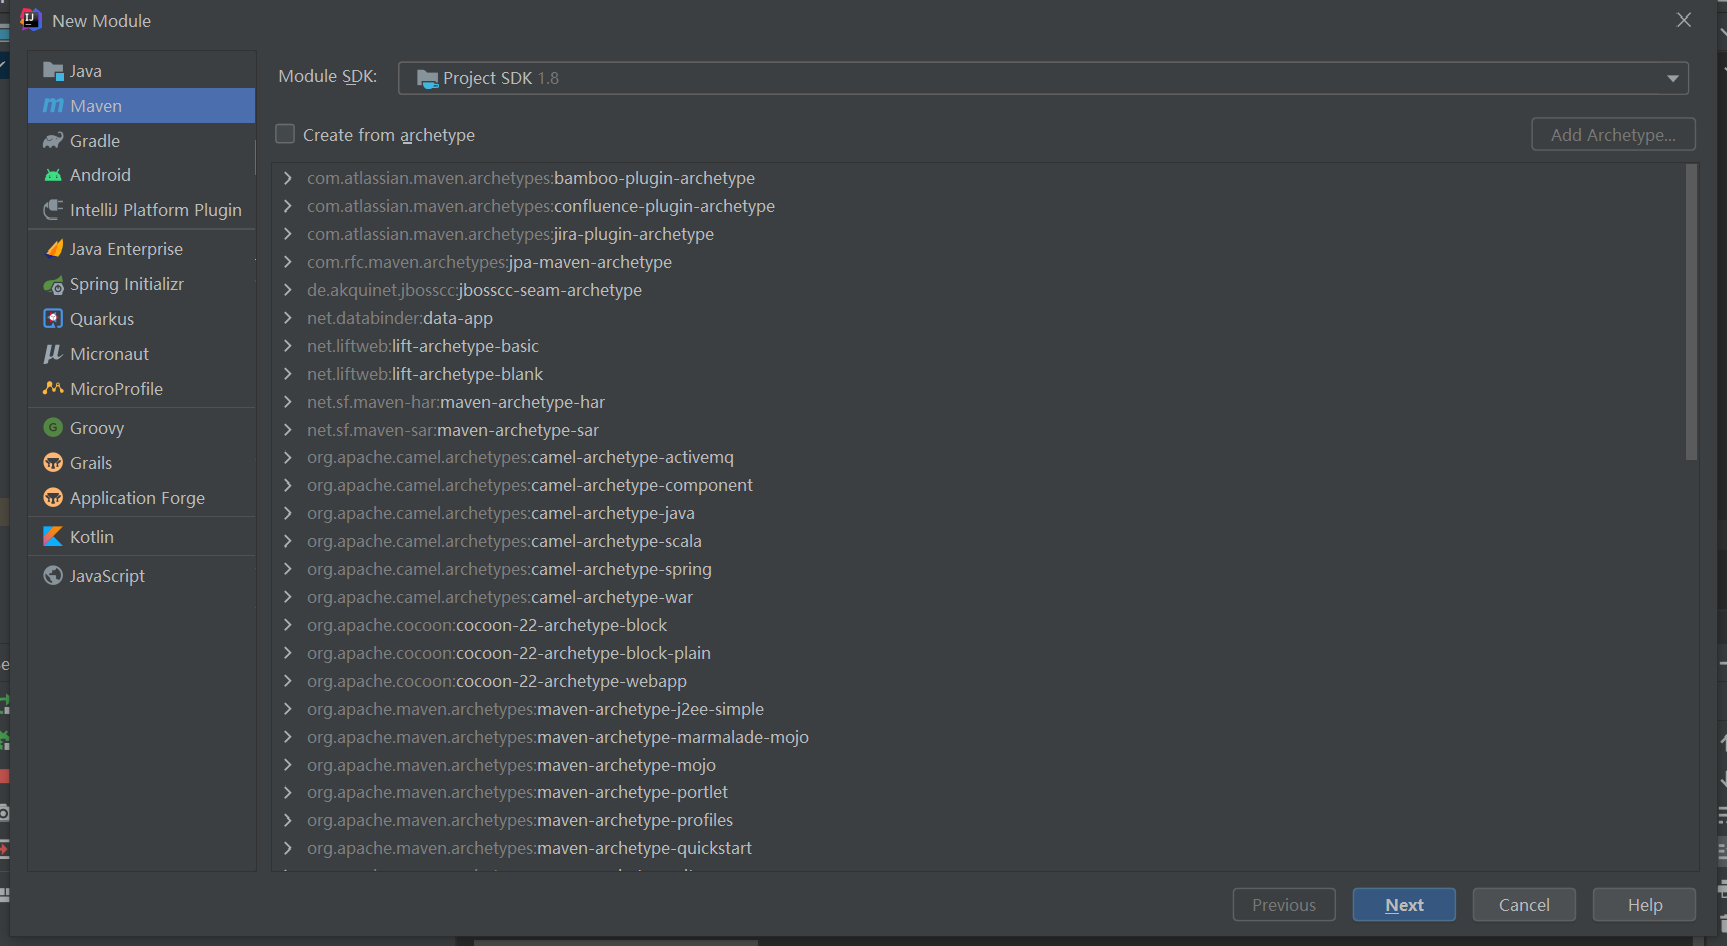Close the New Module dialog
Viewport: 1727px width, 946px height.
coord(1684,20)
